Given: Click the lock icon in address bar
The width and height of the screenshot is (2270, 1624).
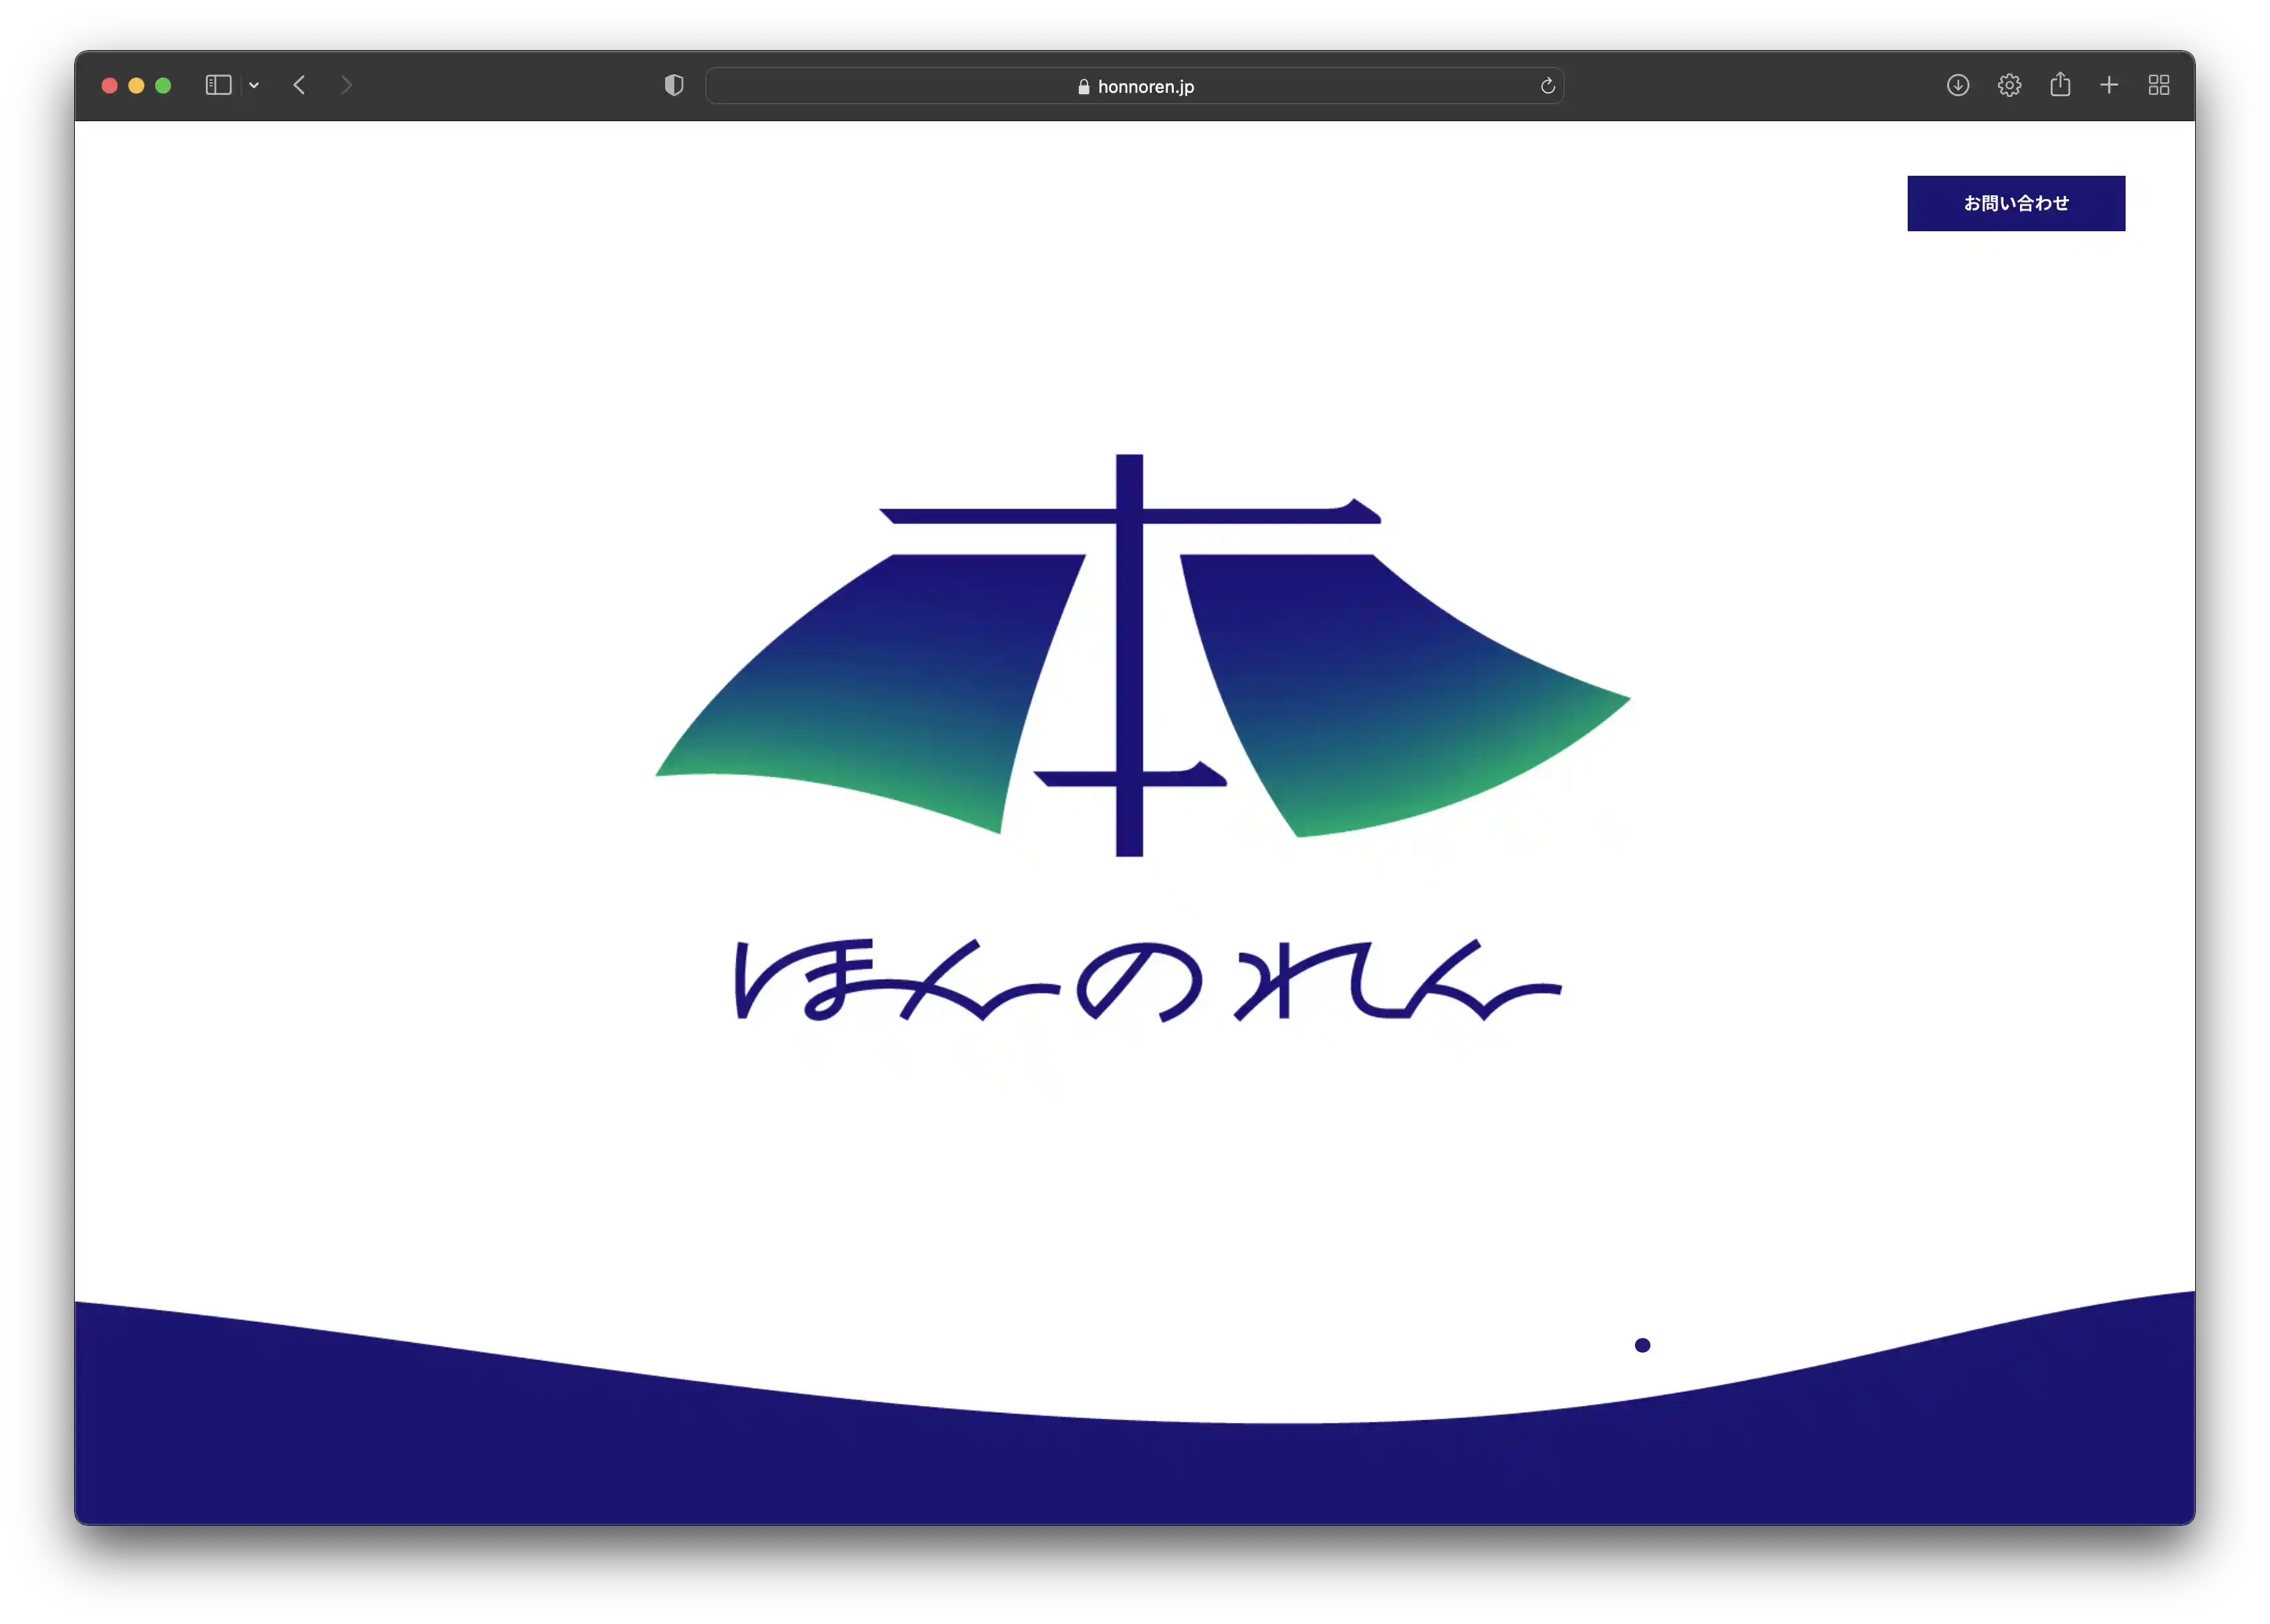Looking at the screenshot, I should tap(1083, 87).
